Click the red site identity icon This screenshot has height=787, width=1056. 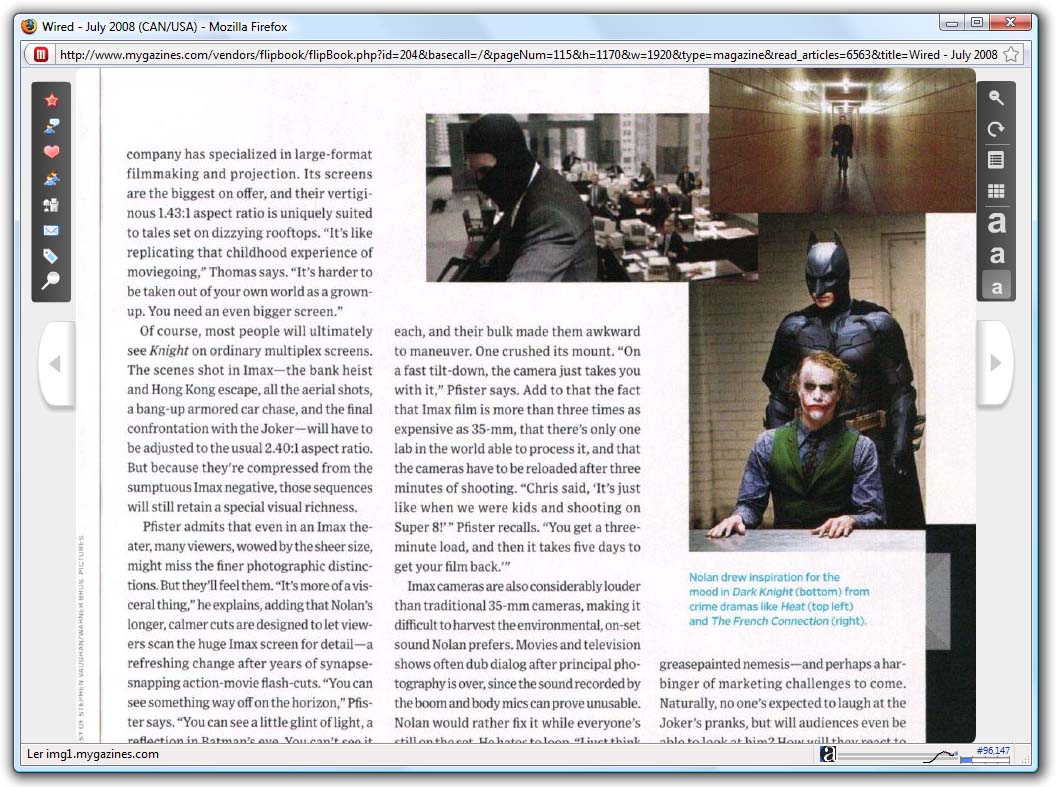coord(40,55)
